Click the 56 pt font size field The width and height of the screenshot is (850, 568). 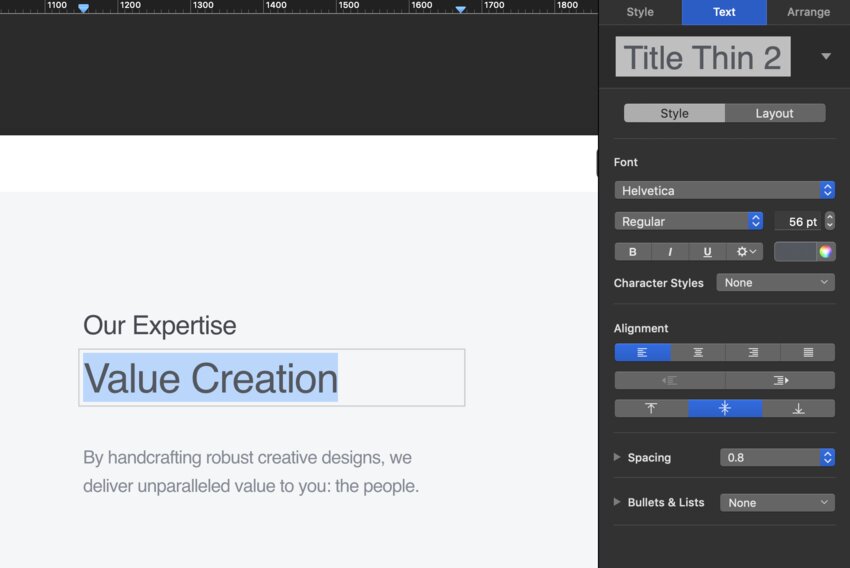tap(797, 221)
